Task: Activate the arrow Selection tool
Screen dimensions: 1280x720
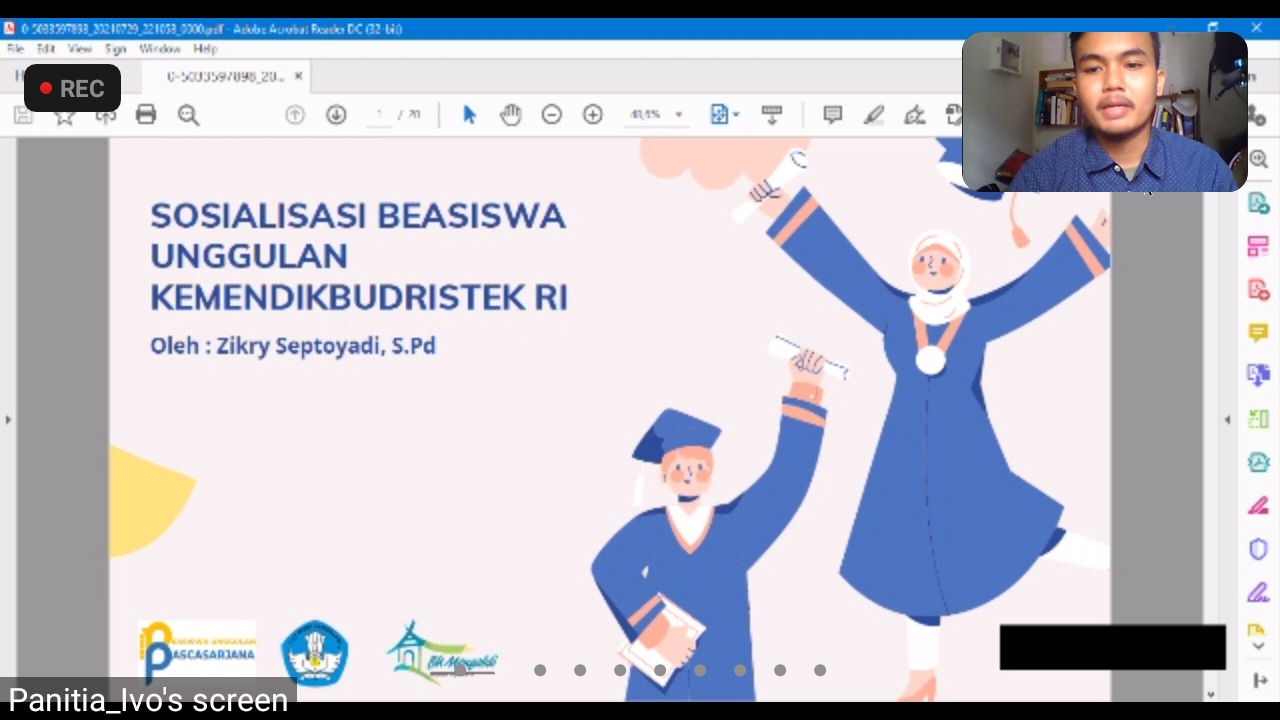Action: point(469,115)
